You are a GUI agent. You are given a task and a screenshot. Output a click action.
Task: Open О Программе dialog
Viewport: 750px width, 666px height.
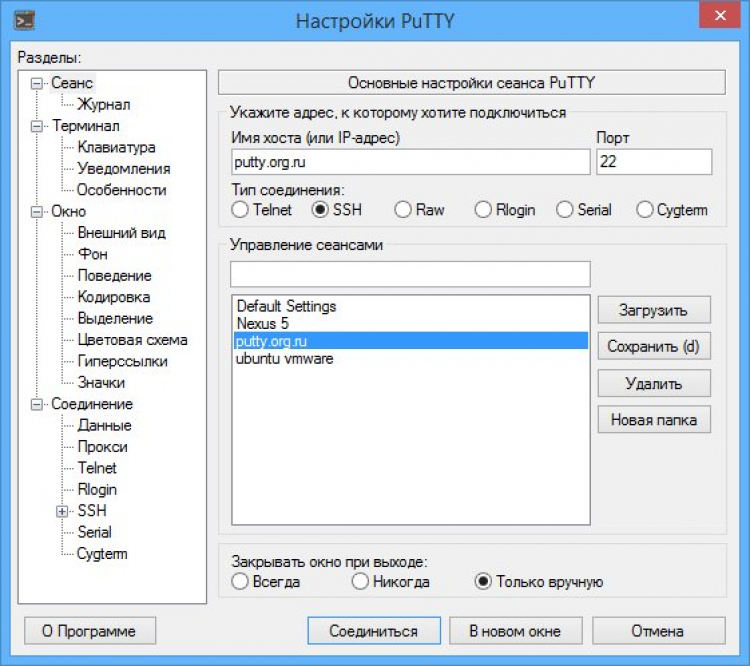(89, 631)
